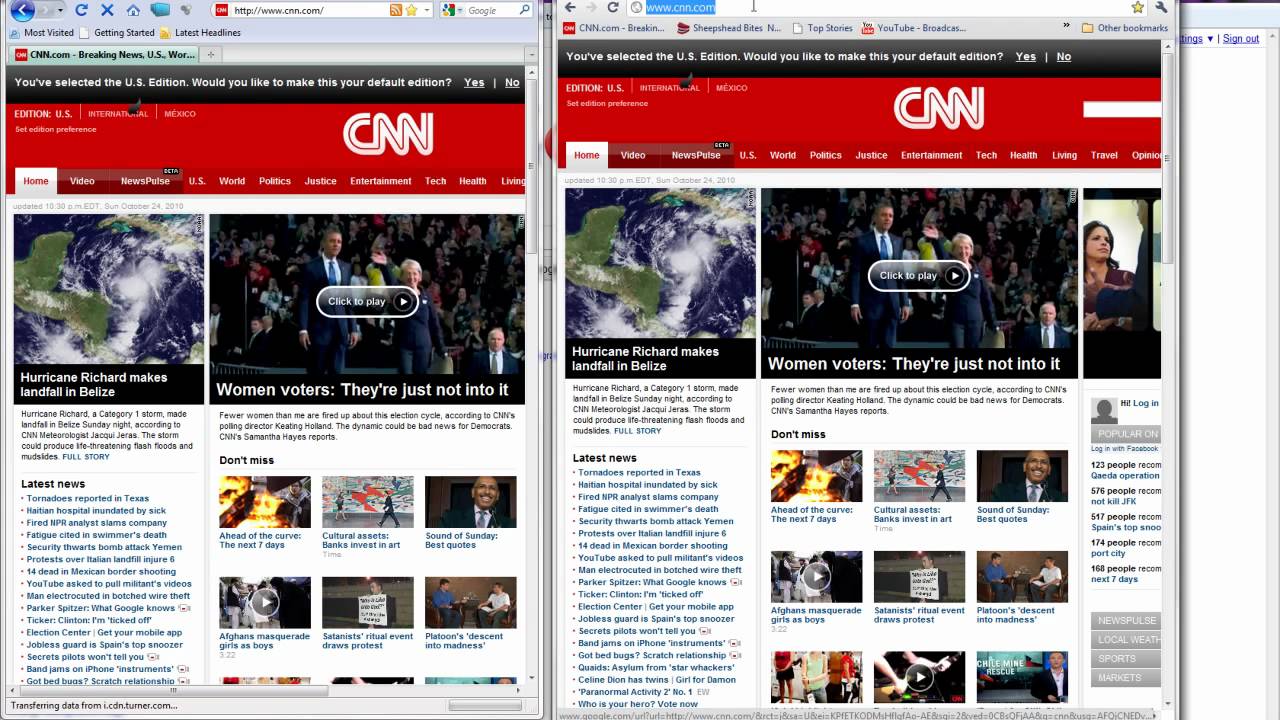Open 'Tornadoes reported in Texas' in Chrome
Screen dimensions: 1280x720
639,472
